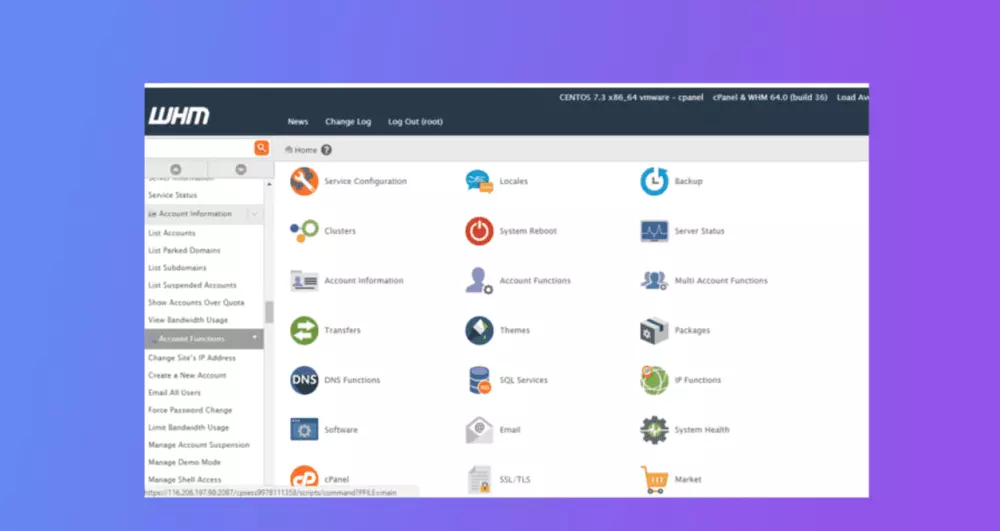1000x531 pixels.
Task: Open Manage Shell Access in sidebar
Action: click(185, 479)
